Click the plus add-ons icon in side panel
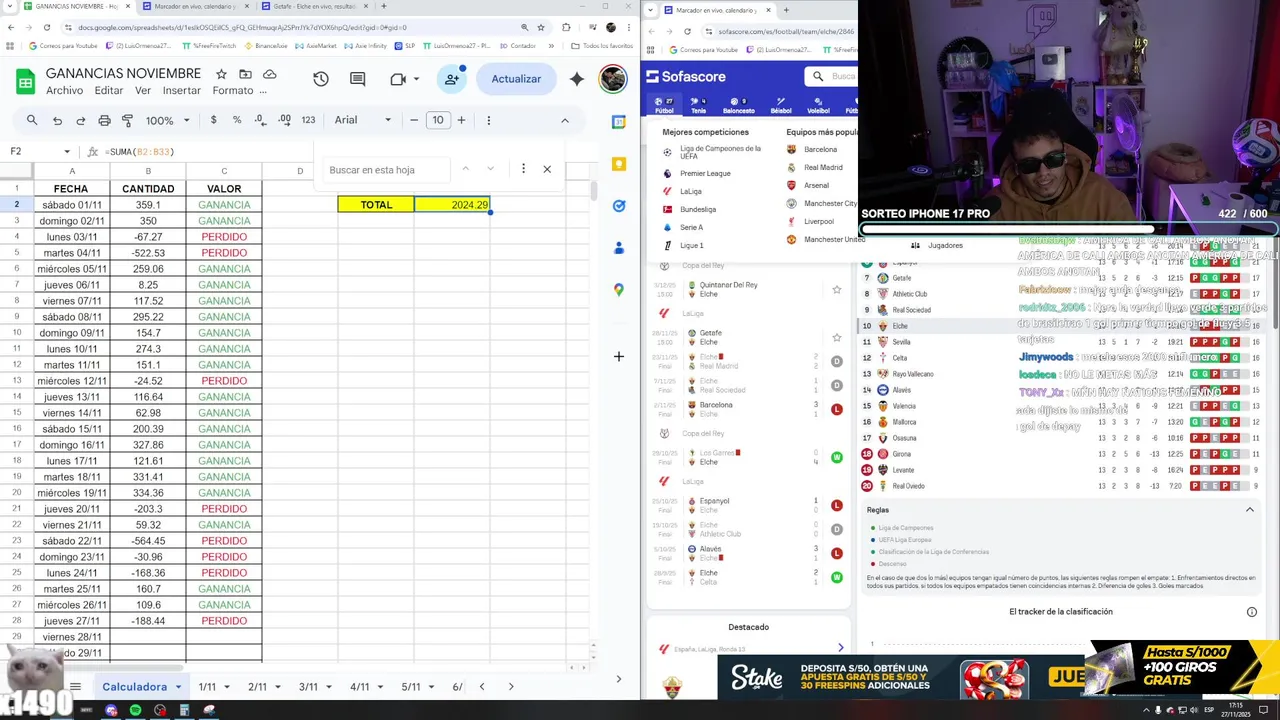Viewport: 1280px width, 720px height. [619, 356]
